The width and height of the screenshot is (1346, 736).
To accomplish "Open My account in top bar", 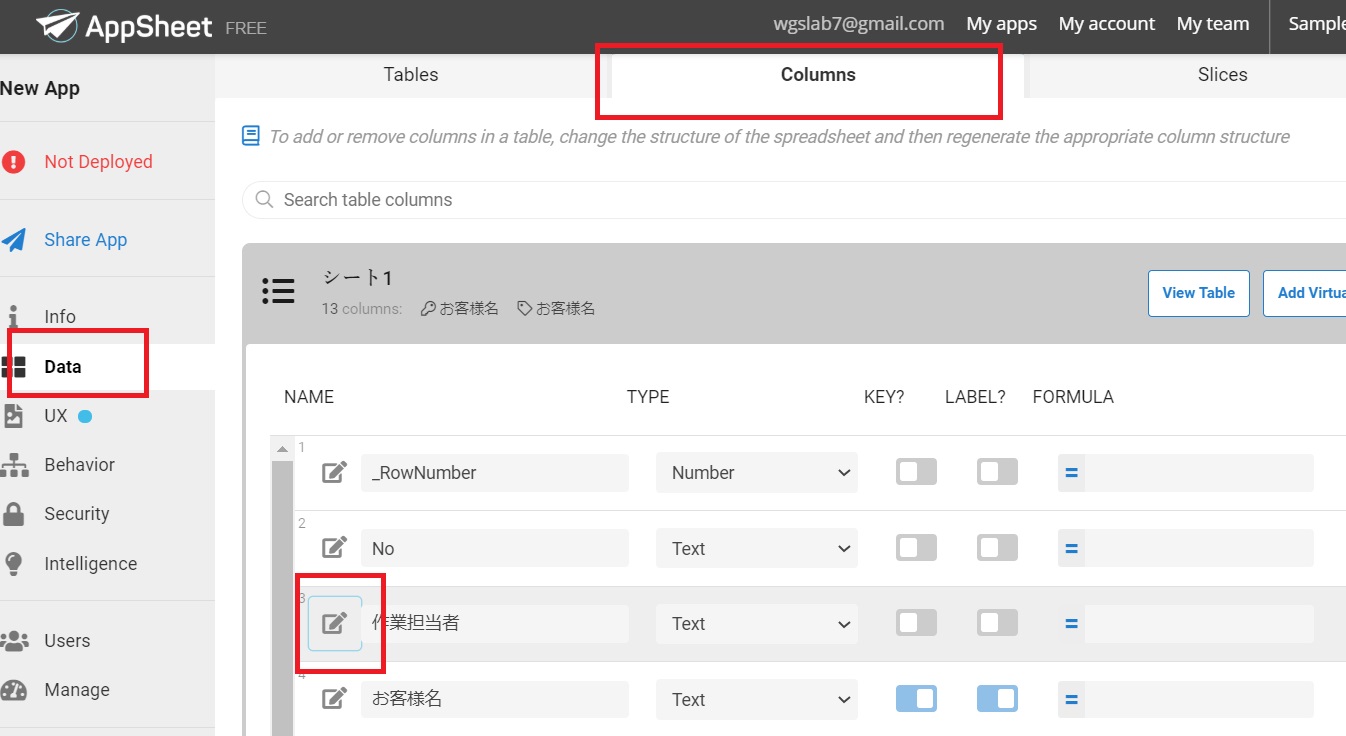I will [1107, 24].
